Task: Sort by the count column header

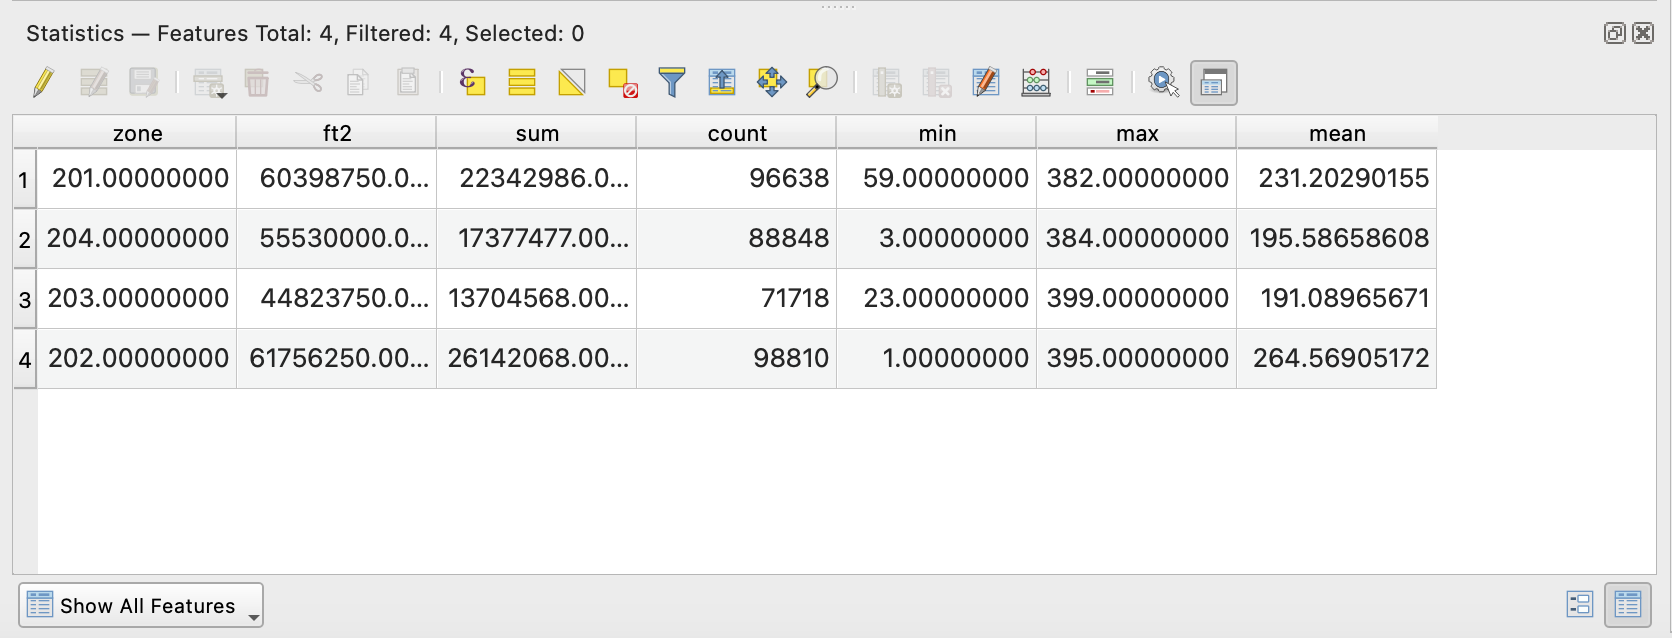Action: (x=737, y=133)
